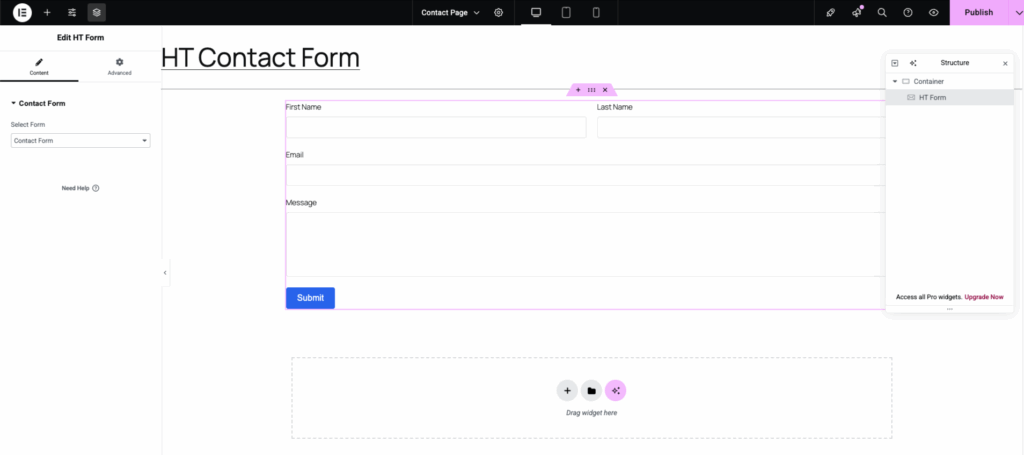Close the Structure panel
Screen dimensions: 1024x455
(1005, 63)
